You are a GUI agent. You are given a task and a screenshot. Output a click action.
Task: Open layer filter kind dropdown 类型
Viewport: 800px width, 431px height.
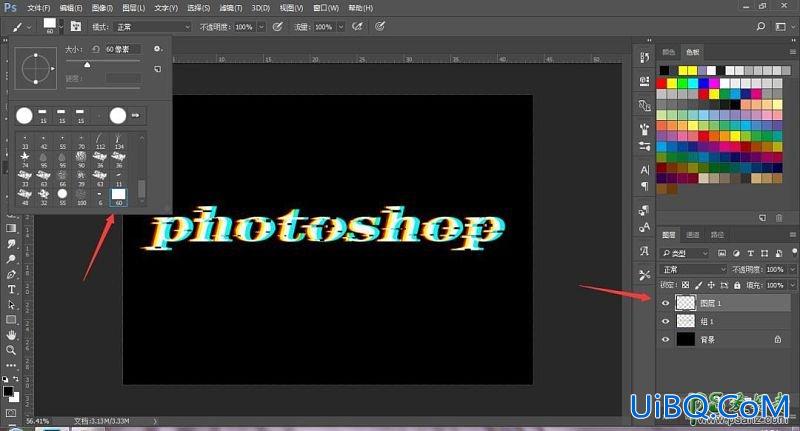click(x=685, y=253)
